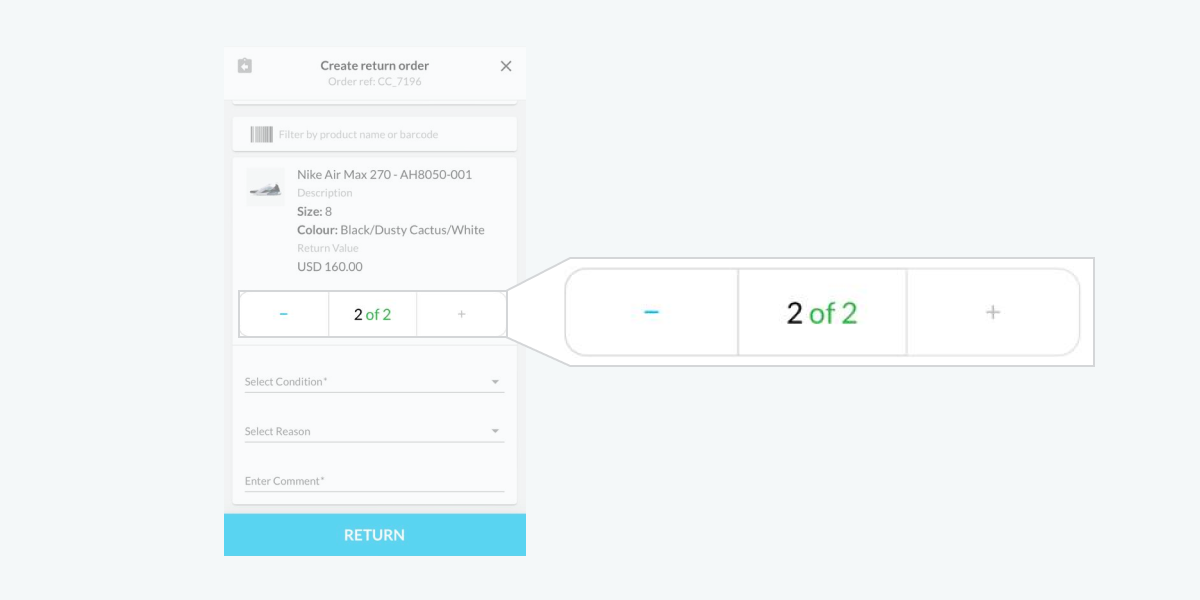Close the Create return order dialog
The image size is (1200, 600).
tap(505, 65)
